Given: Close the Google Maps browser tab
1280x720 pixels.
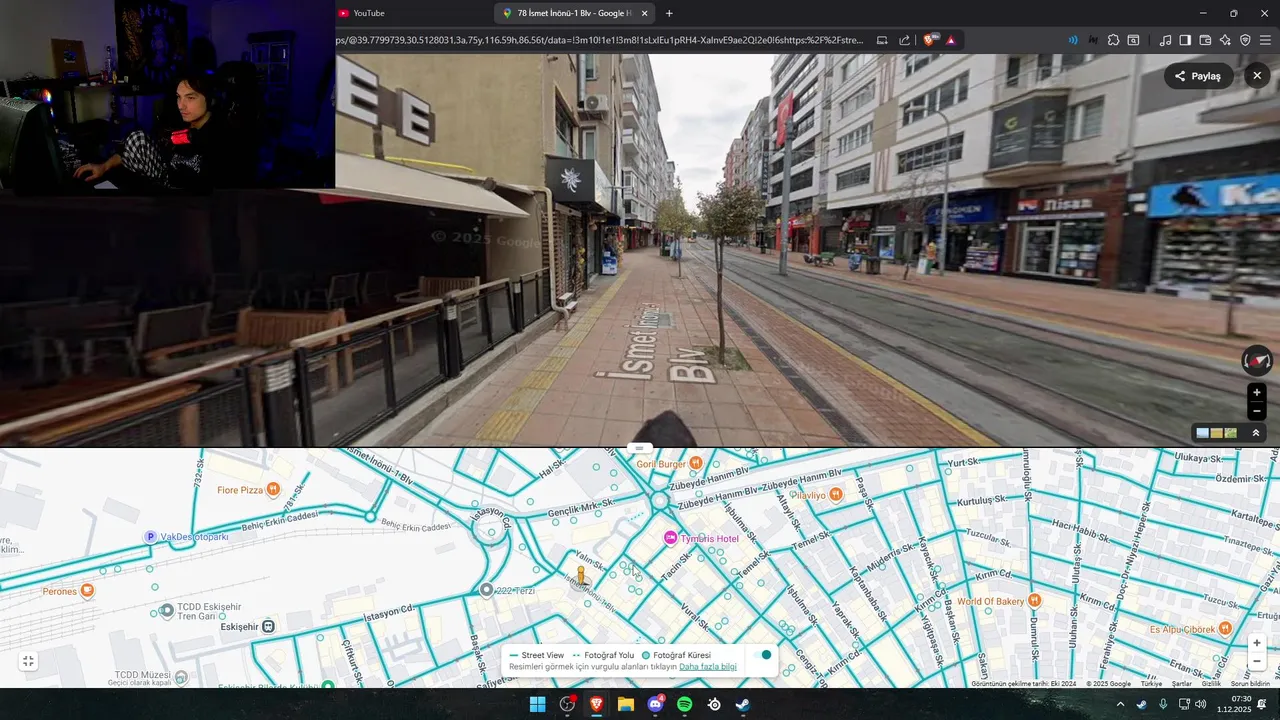Looking at the screenshot, I should point(644,13).
